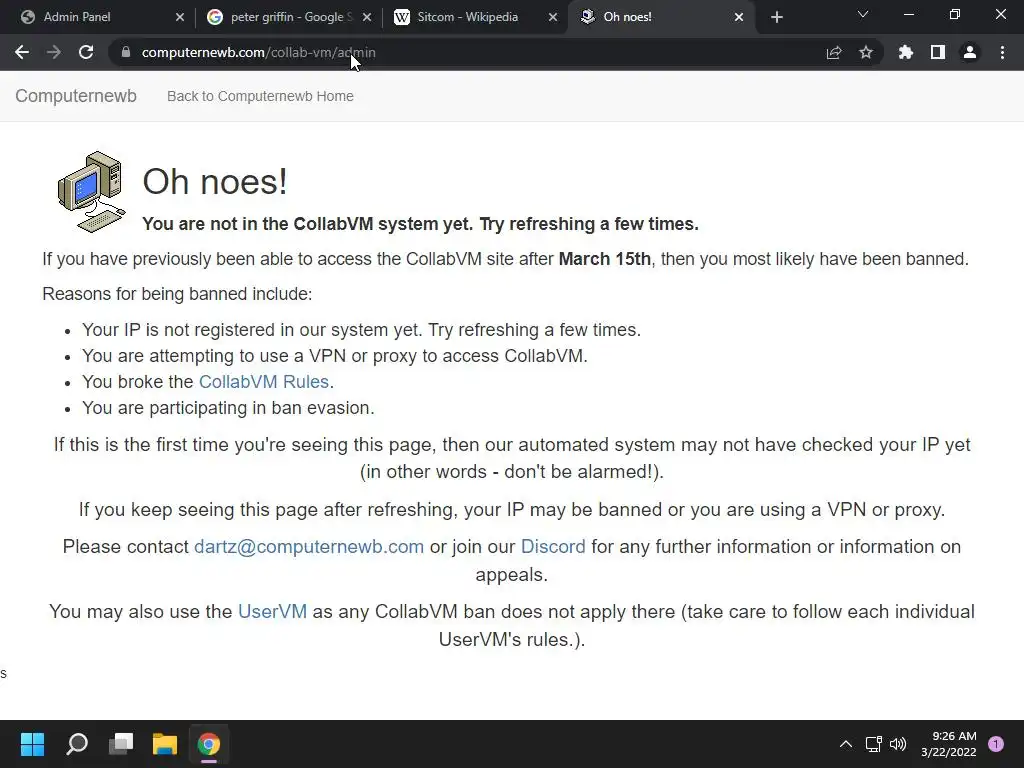Launch File Explorer from the taskbar

tap(165, 744)
